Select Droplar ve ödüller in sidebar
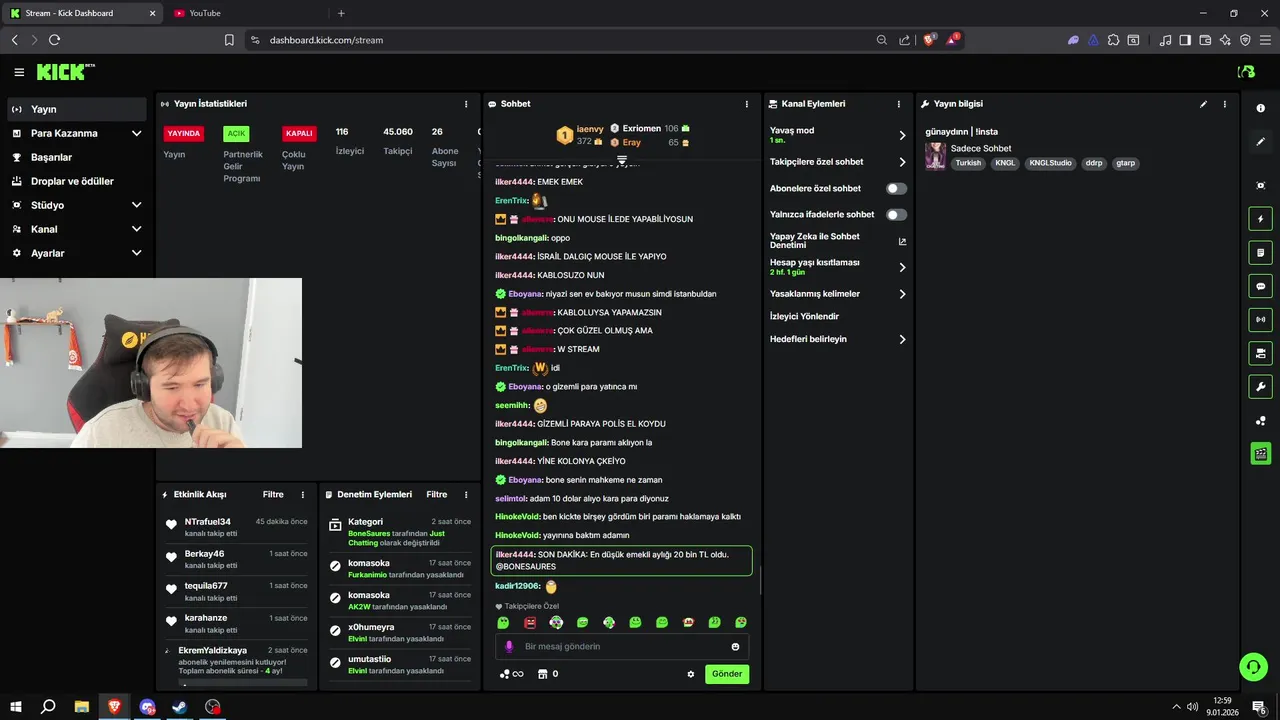The width and height of the screenshot is (1280, 720). (76, 181)
